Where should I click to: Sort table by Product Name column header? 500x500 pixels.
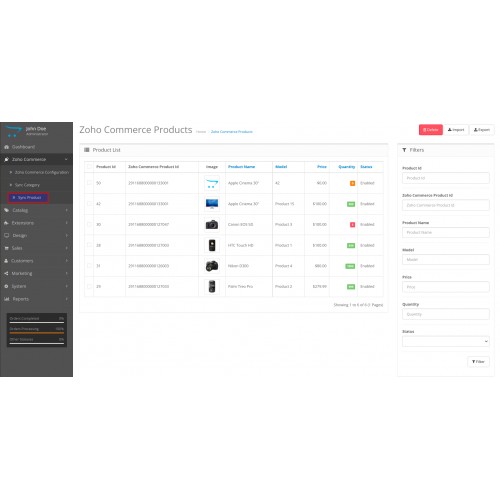point(242,167)
